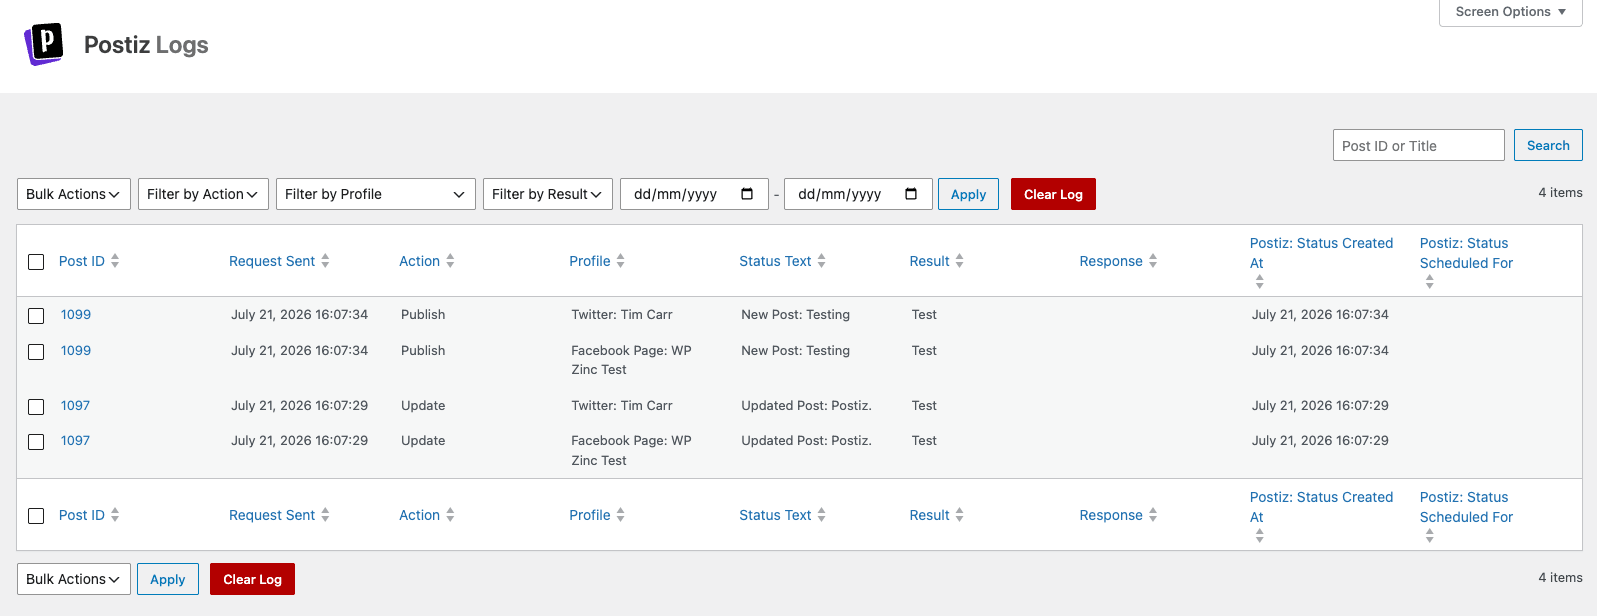Click sort arrows beside footer Post ID header

pos(115,515)
